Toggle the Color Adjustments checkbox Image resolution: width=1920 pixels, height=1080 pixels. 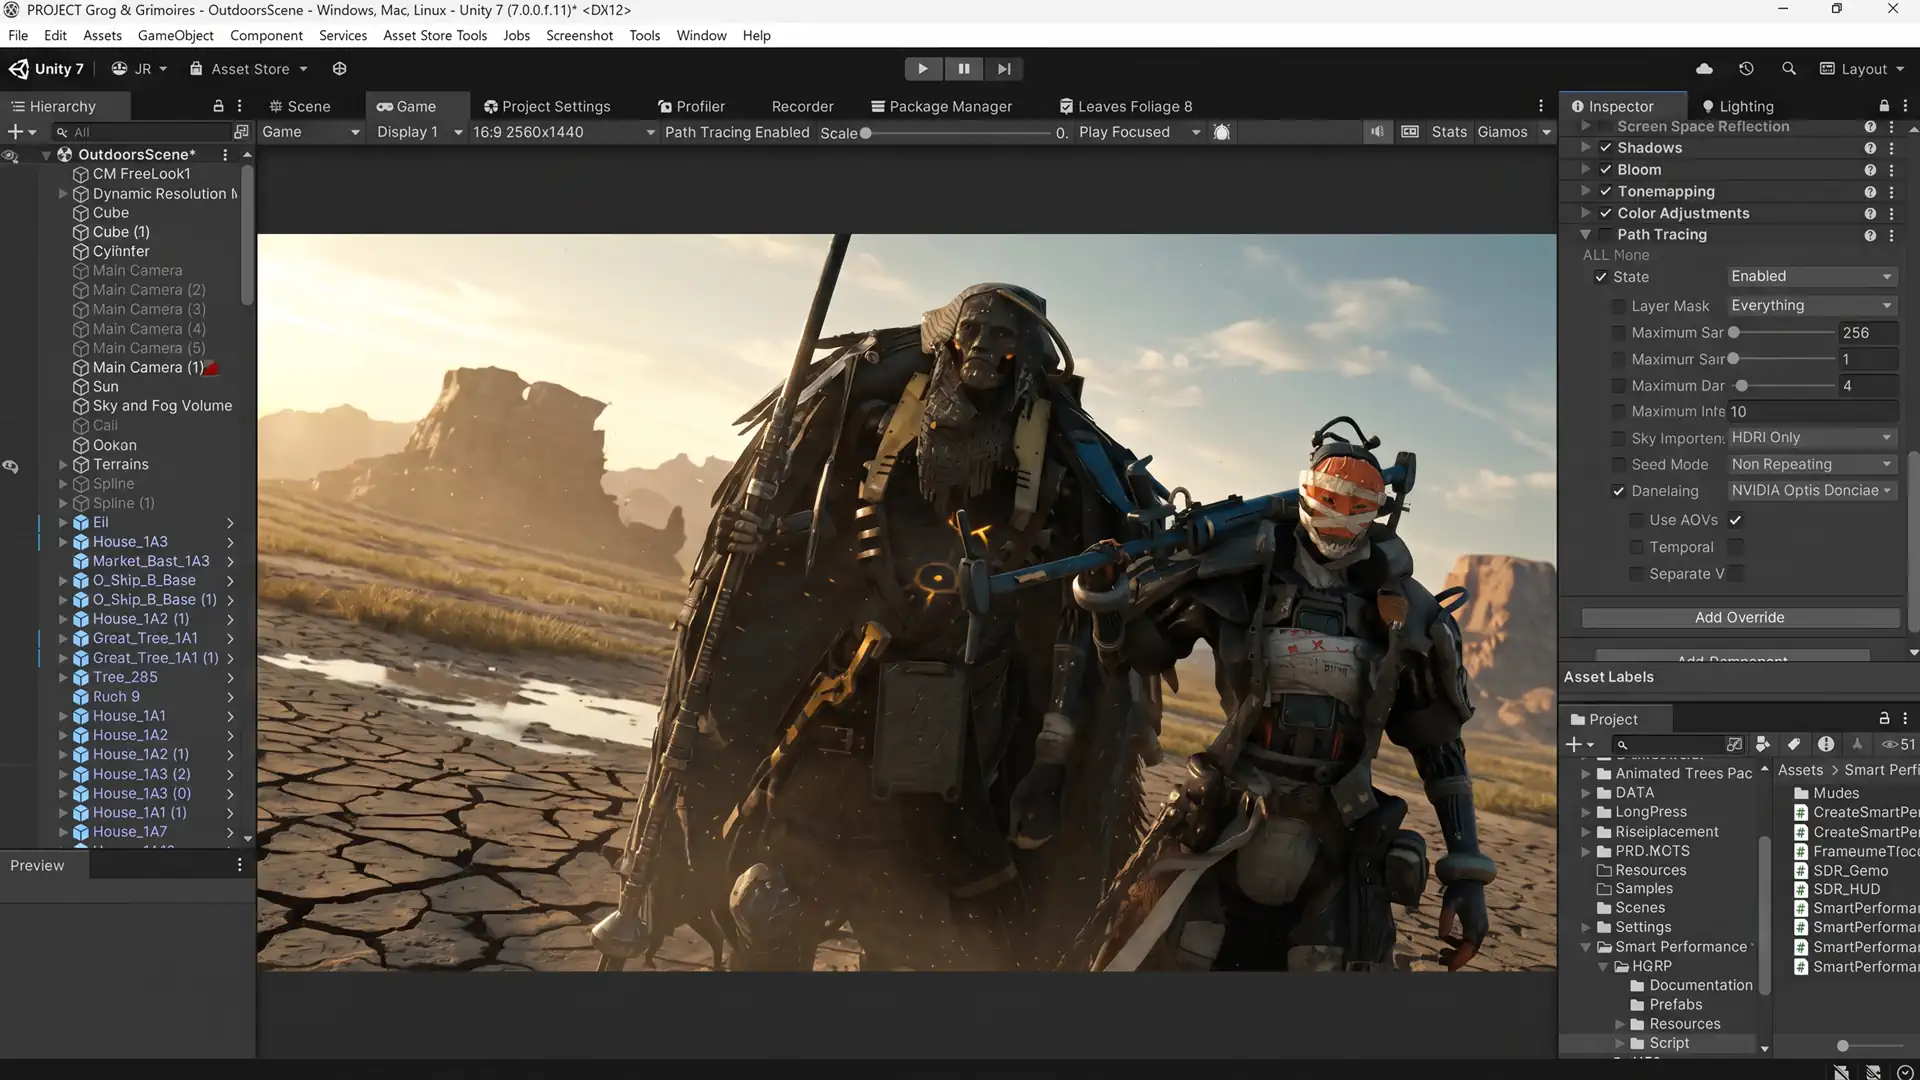coord(1605,214)
